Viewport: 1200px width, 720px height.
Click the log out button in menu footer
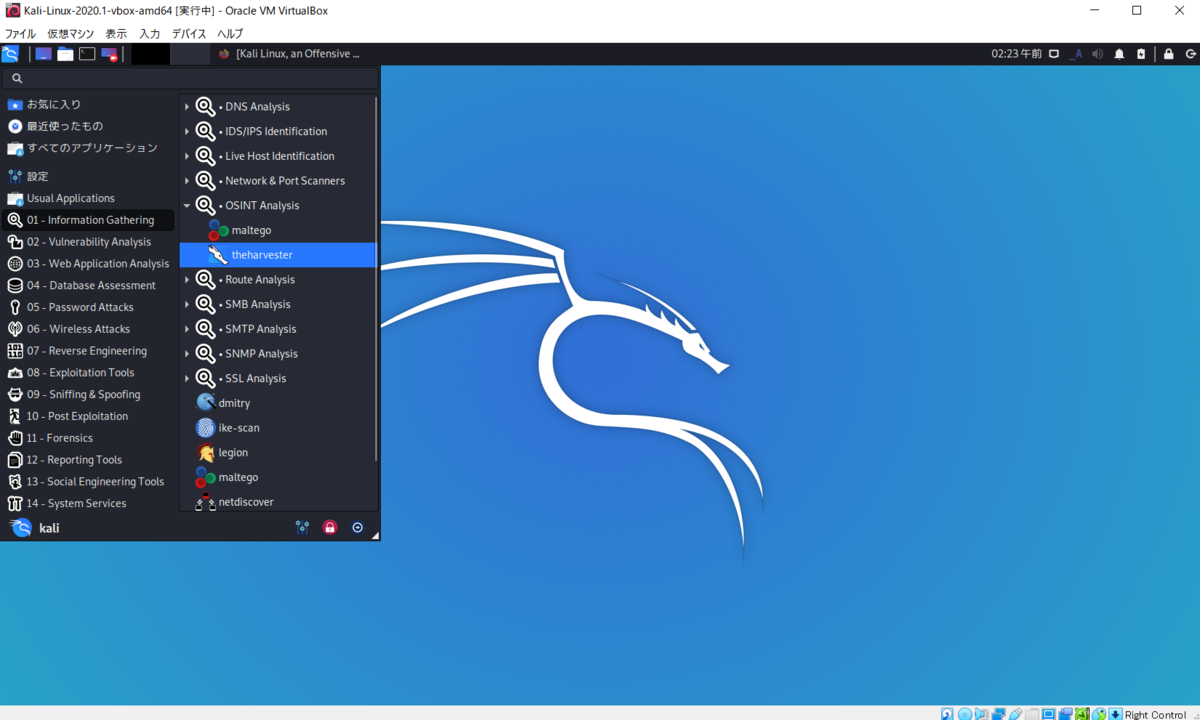(357, 527)
